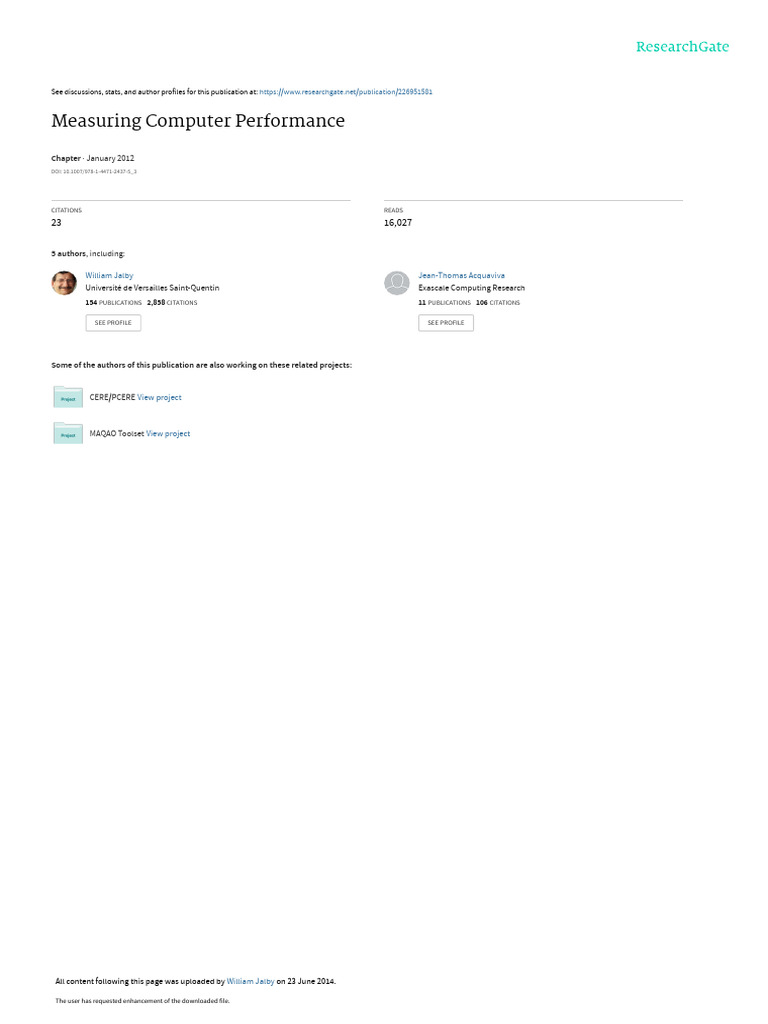Click William Jalby link in upload footer
768x1024 pixels.
(x=250, y=981)
